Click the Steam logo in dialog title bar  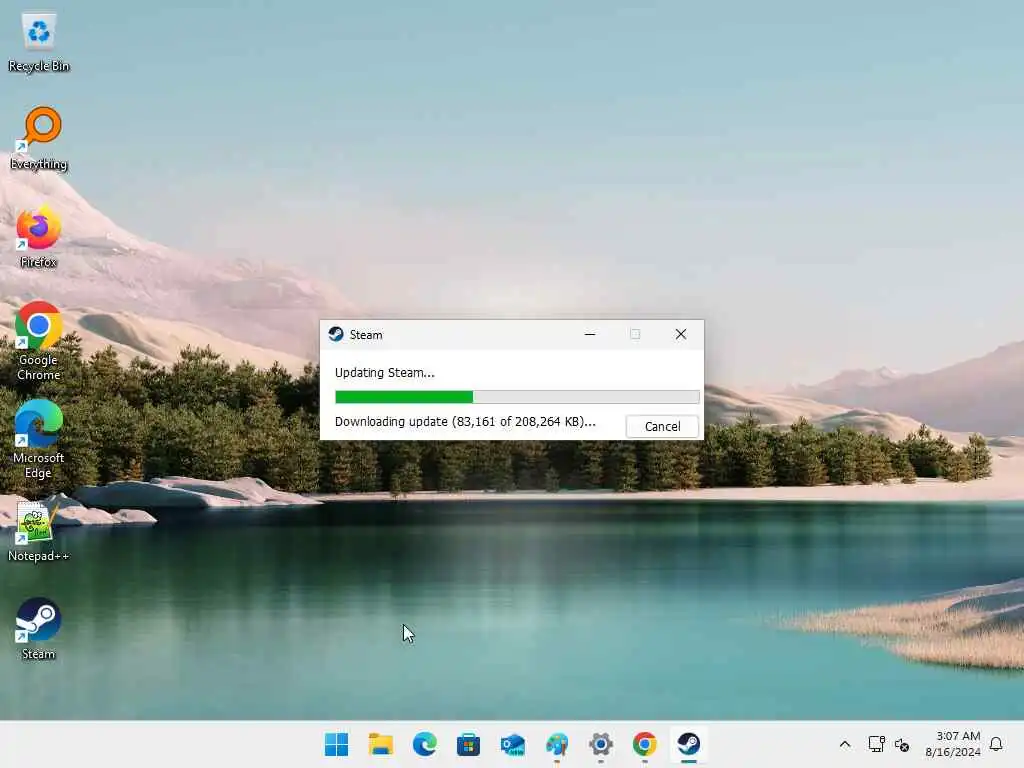coord(336,334)
